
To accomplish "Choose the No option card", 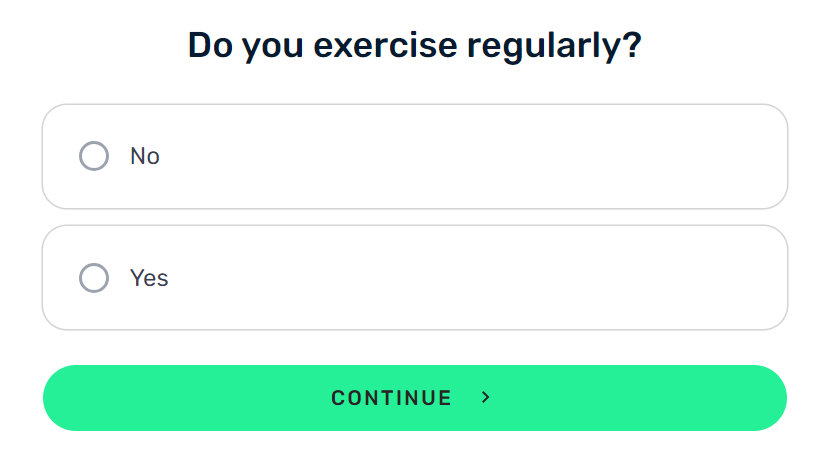I will tap(415, 156).
